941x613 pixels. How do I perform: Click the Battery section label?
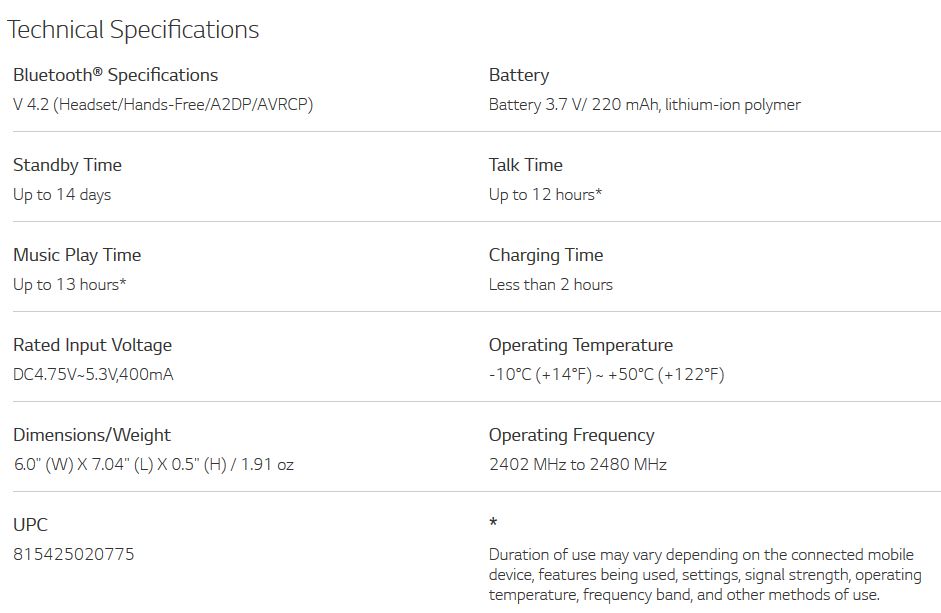pos(518,75)
